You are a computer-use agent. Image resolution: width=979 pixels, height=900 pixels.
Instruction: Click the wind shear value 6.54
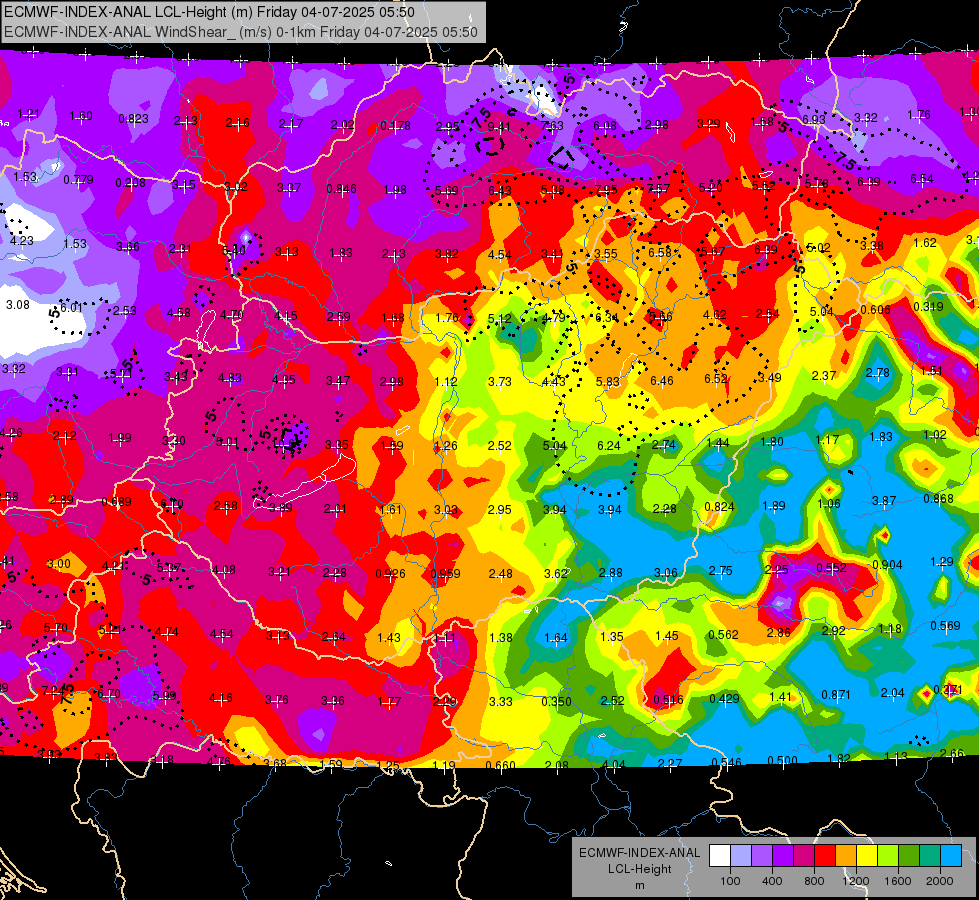(x=922, y=179)
